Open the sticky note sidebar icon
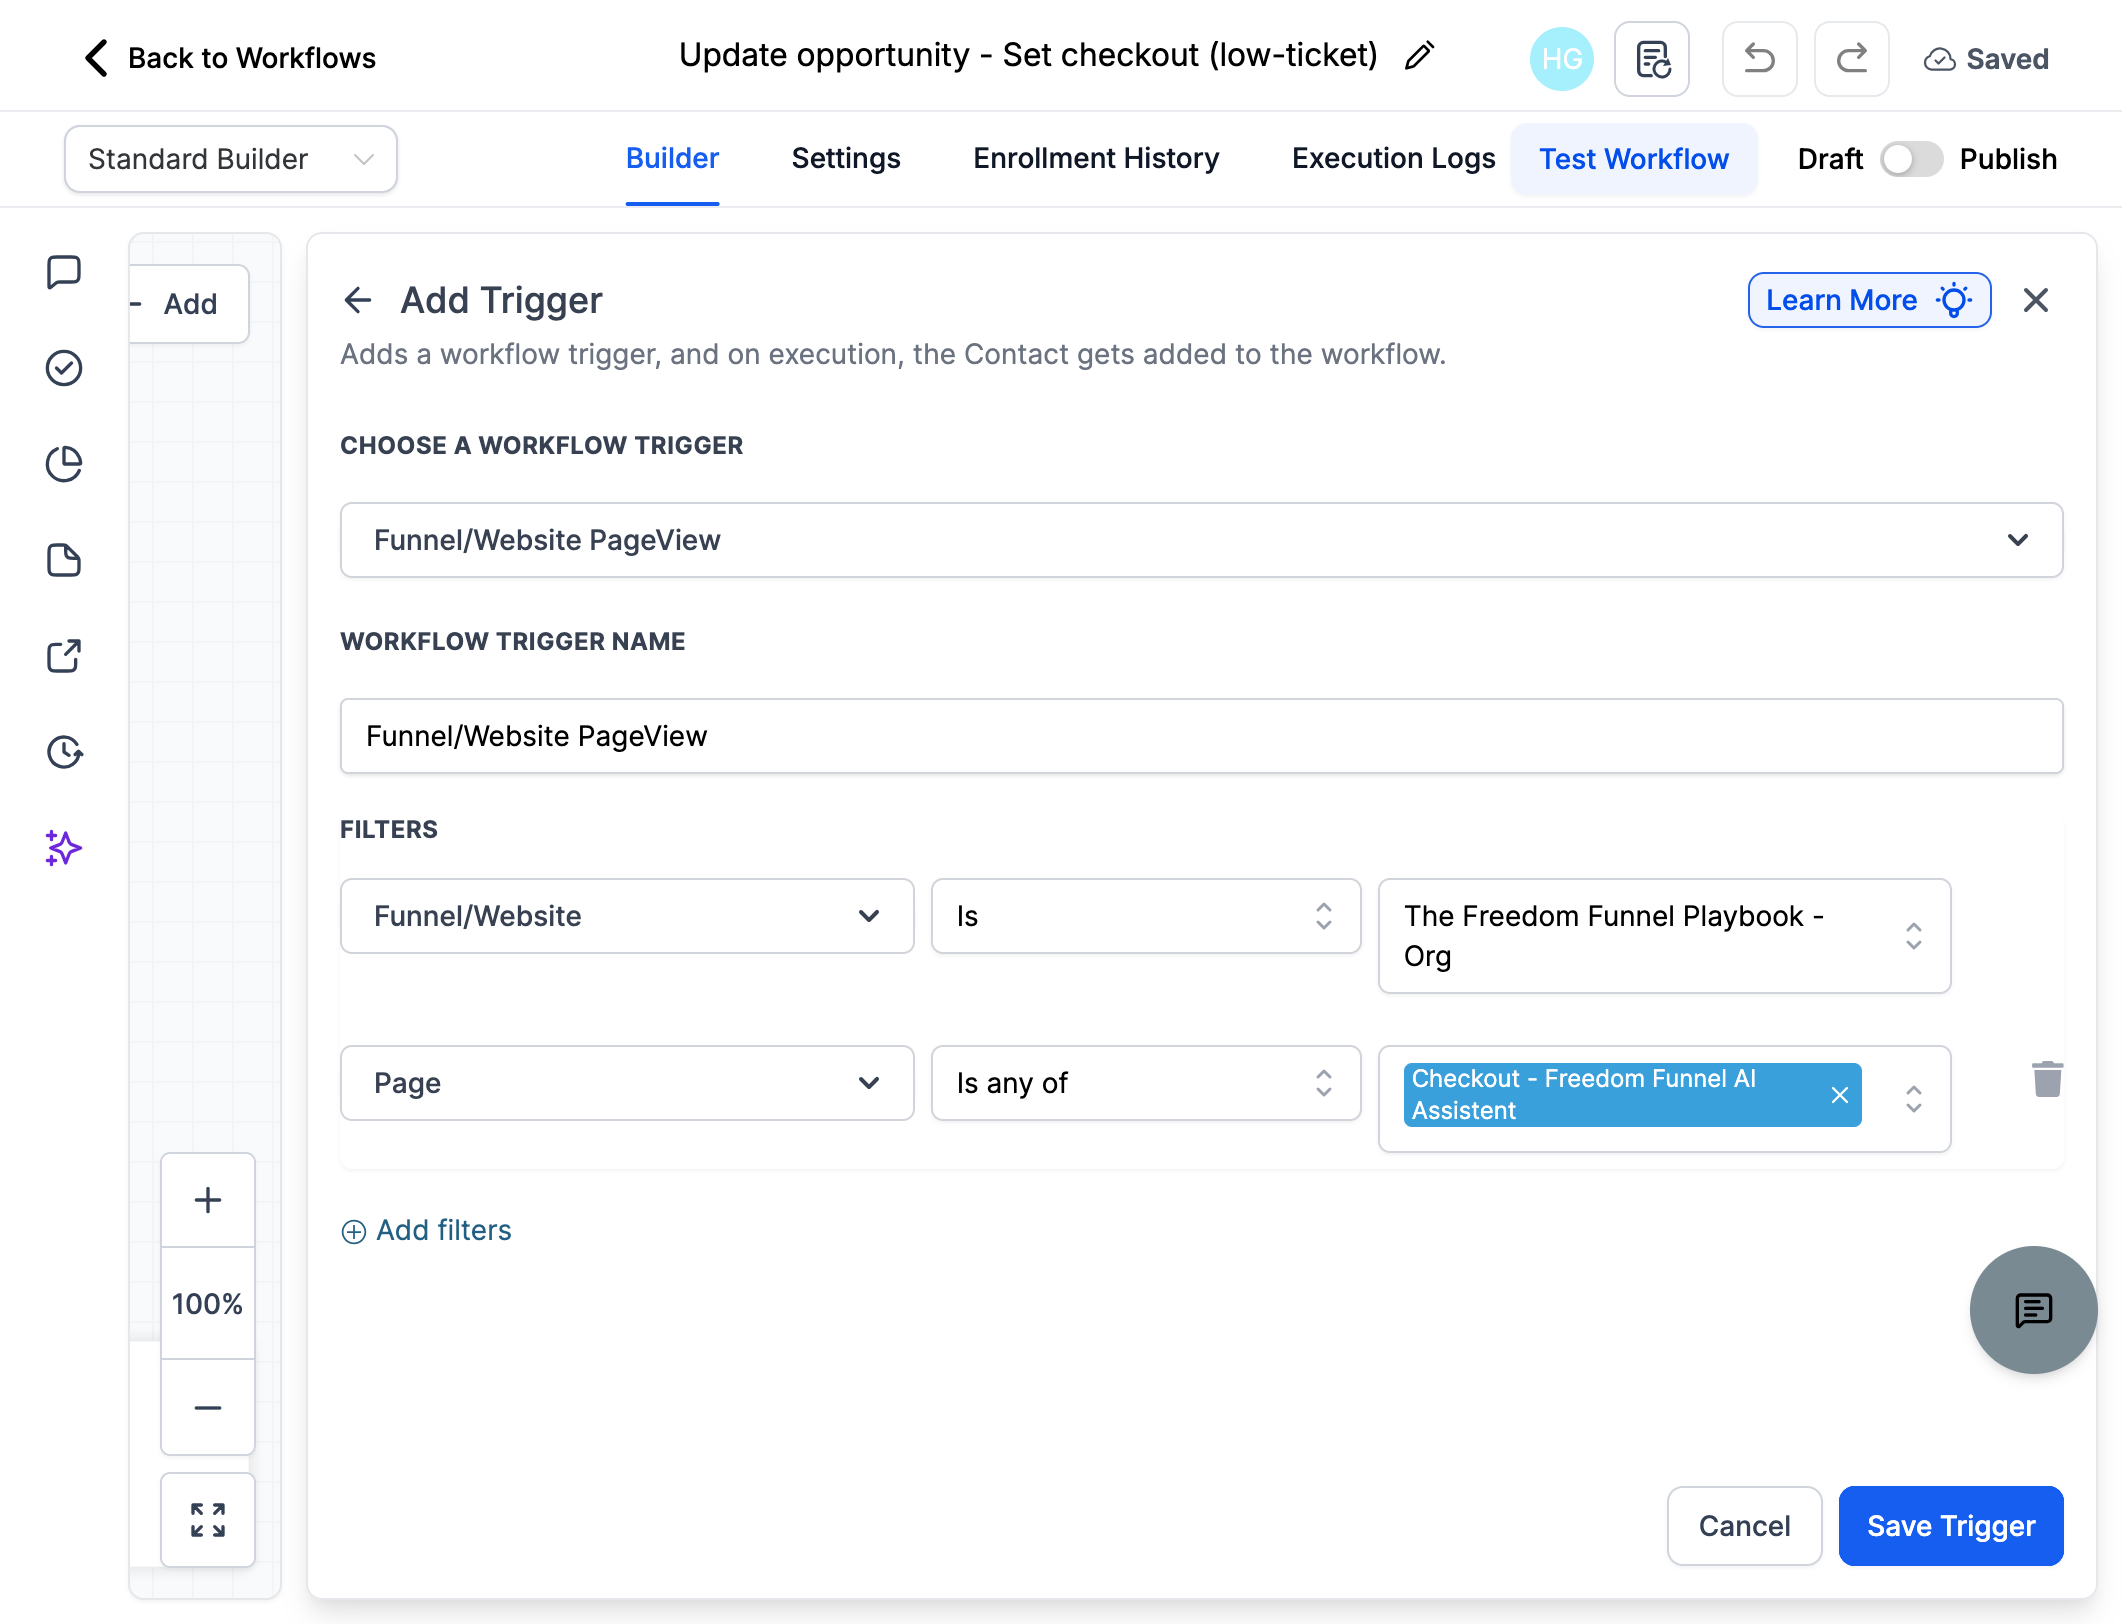 64,560
